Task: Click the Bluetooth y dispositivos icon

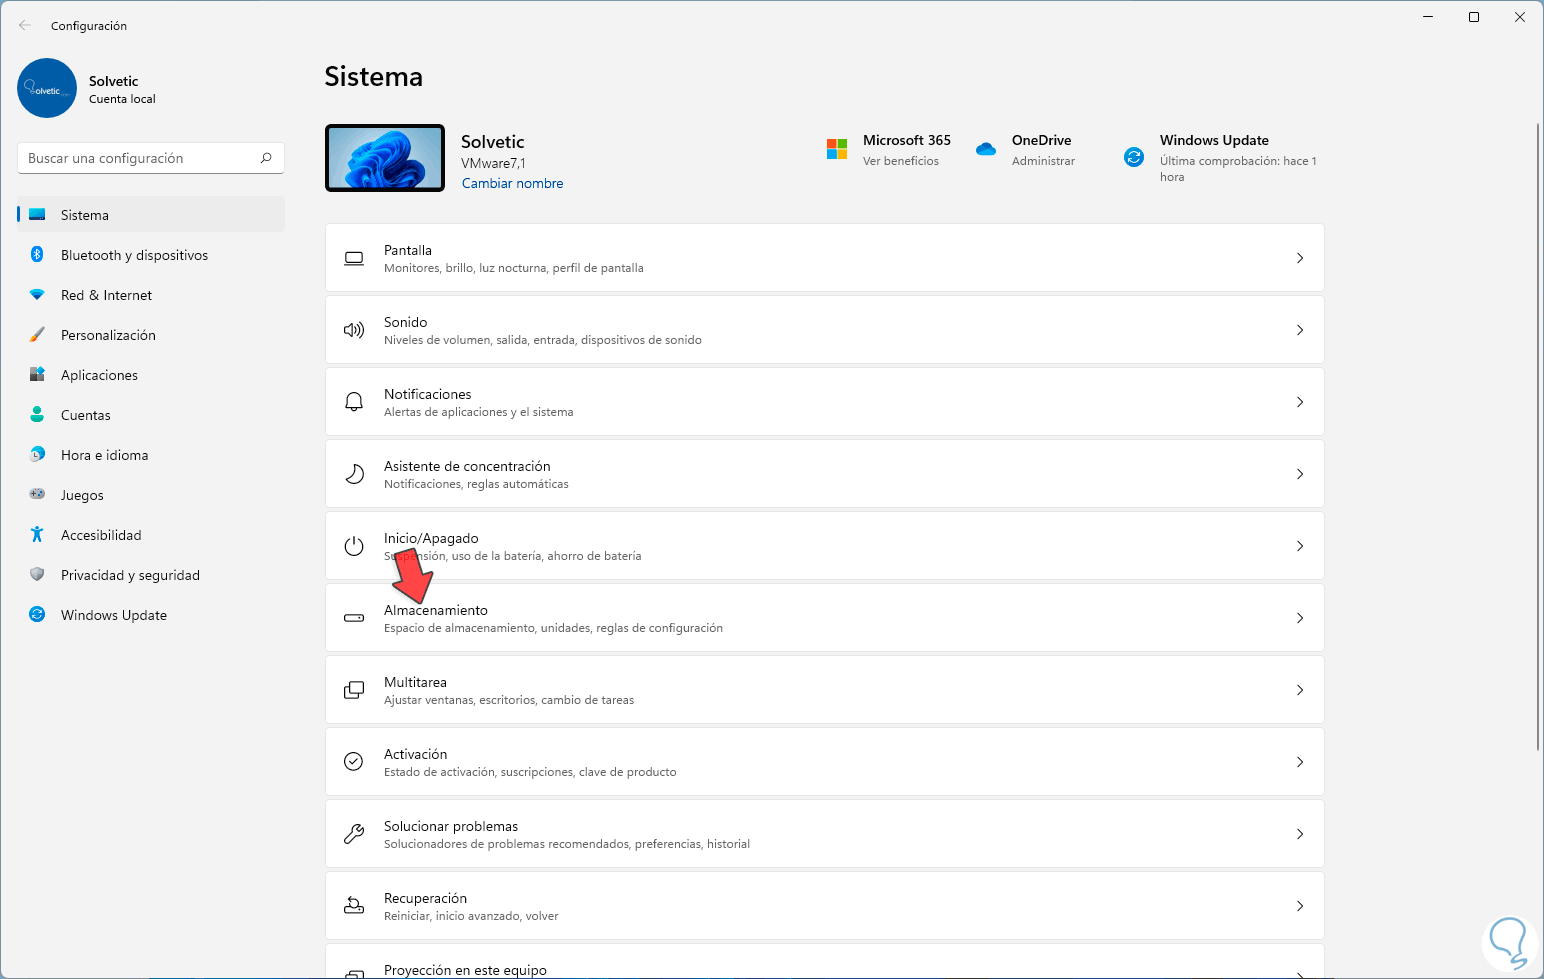Action: [x=37, y=255]
